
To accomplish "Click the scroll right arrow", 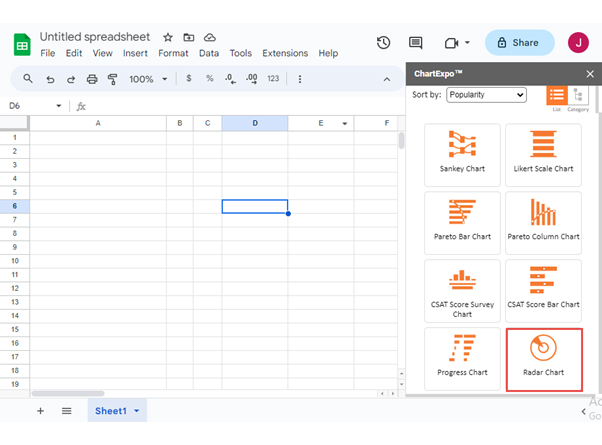I will click(392, 394).
